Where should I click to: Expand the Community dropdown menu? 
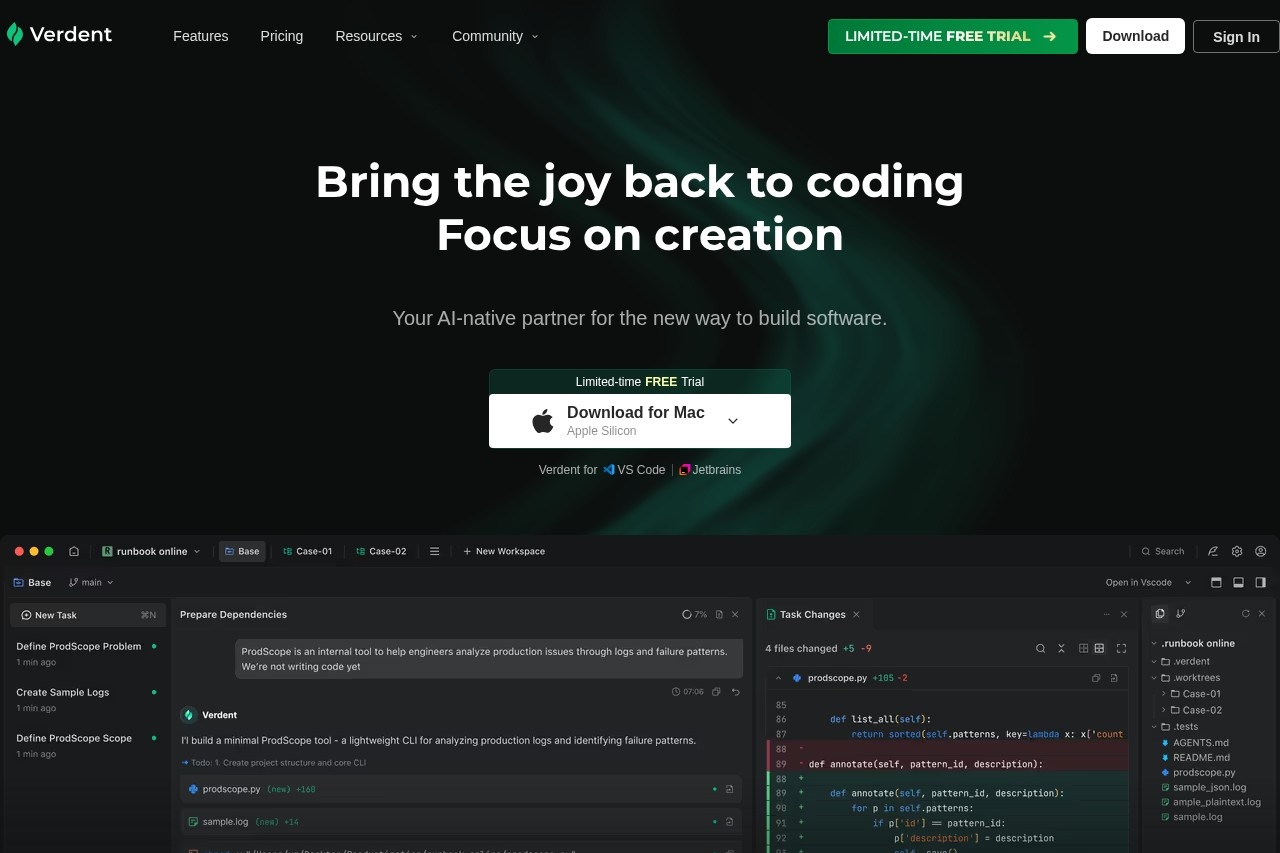coord(495,36)
